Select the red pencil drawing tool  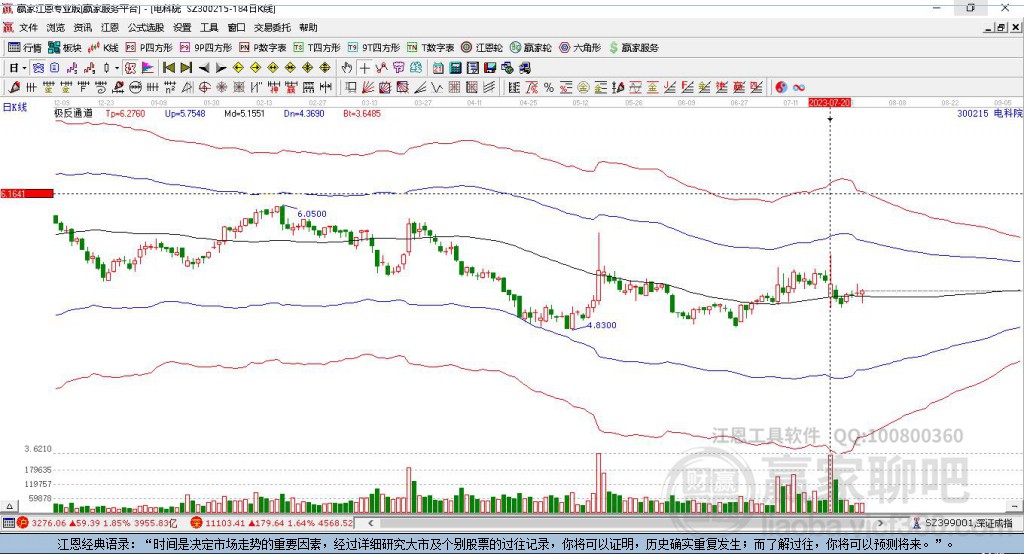pyautogui.click(x=14, y=87)
